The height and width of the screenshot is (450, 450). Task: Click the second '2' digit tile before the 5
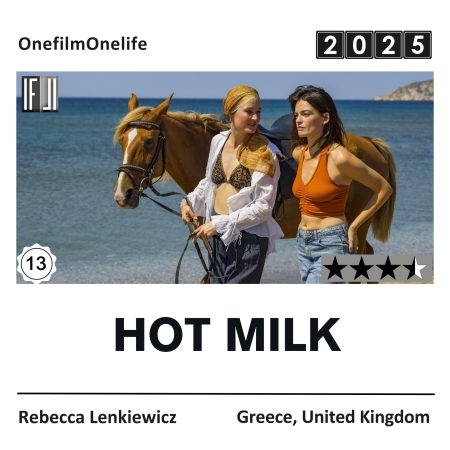pos(388,45)
